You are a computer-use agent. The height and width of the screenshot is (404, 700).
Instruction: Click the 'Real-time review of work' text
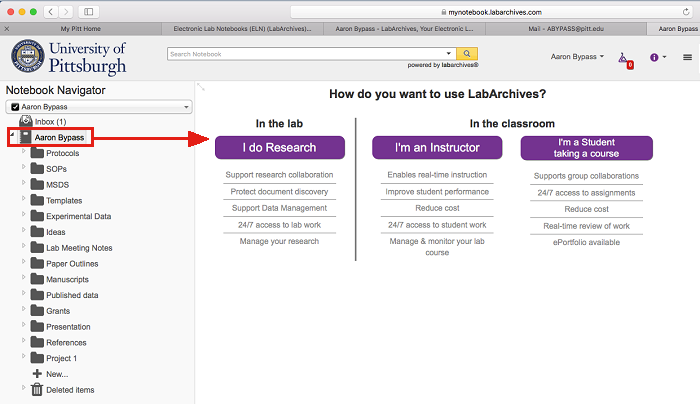click(586, 226)
